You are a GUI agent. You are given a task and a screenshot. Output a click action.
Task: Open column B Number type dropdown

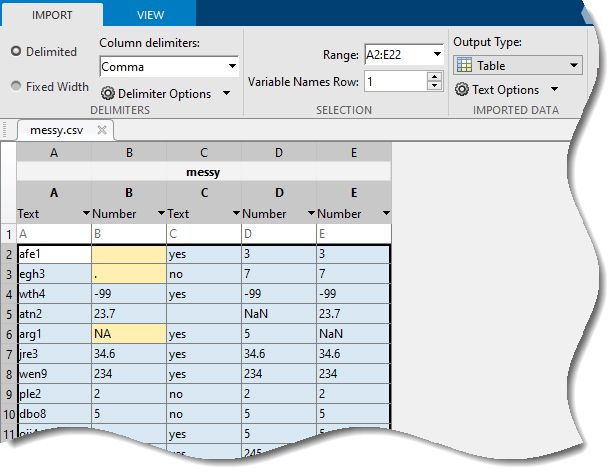[159, 214]
